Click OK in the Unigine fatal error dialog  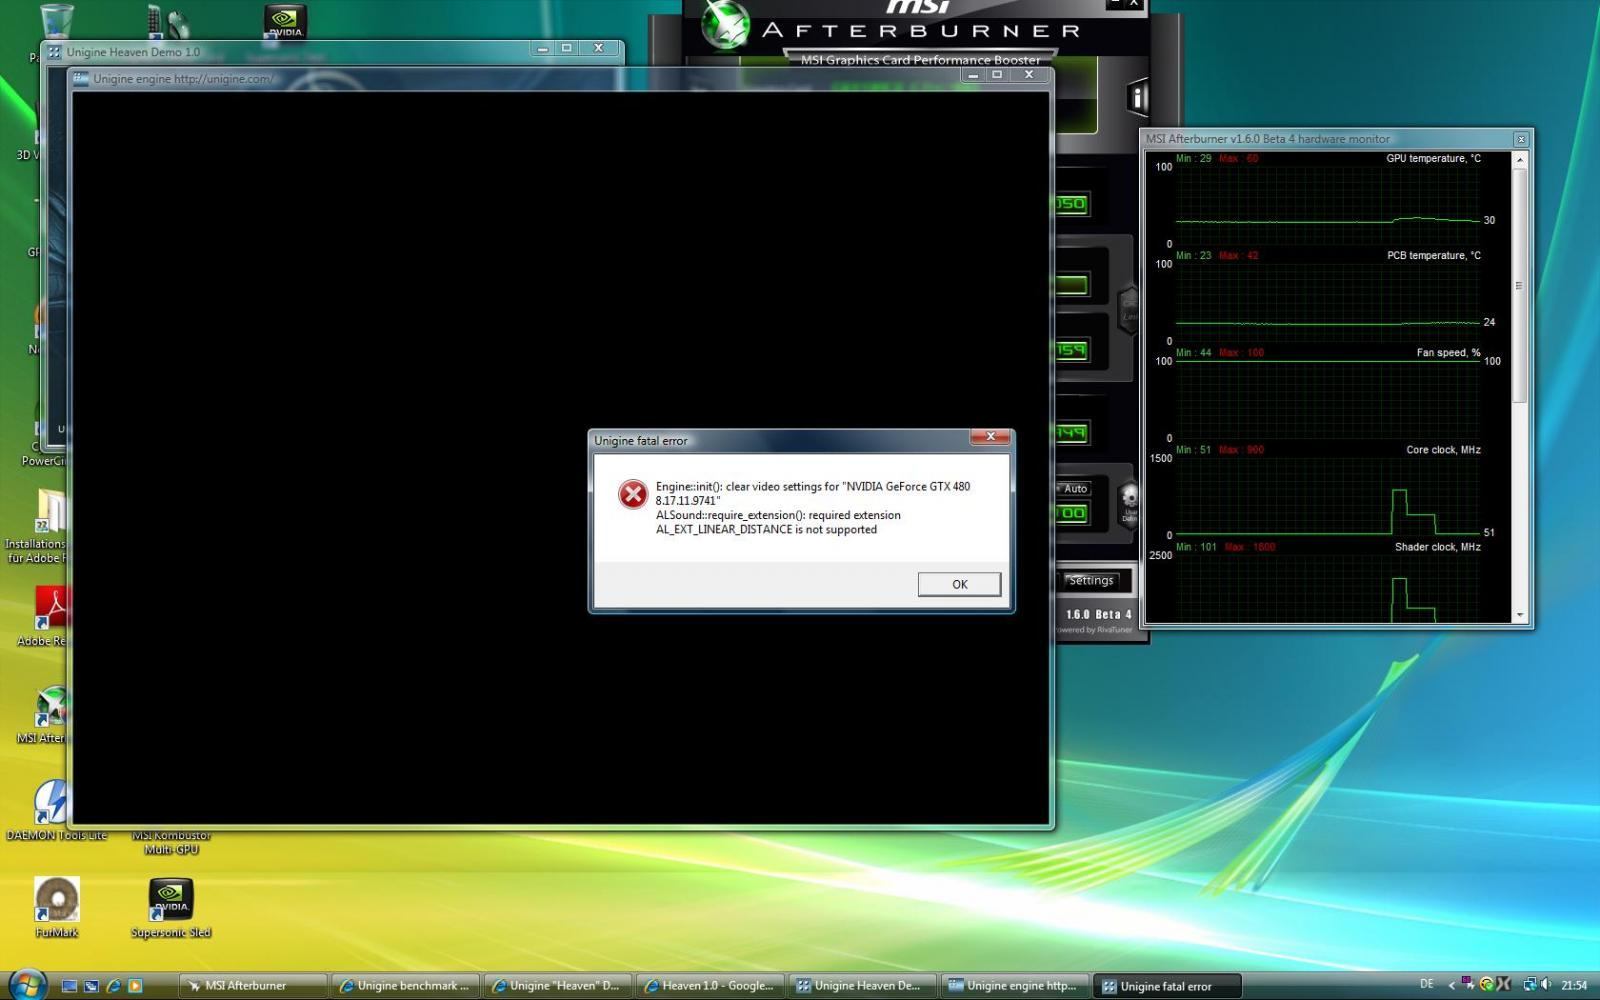pyautogui.click(x=959, y=584)
